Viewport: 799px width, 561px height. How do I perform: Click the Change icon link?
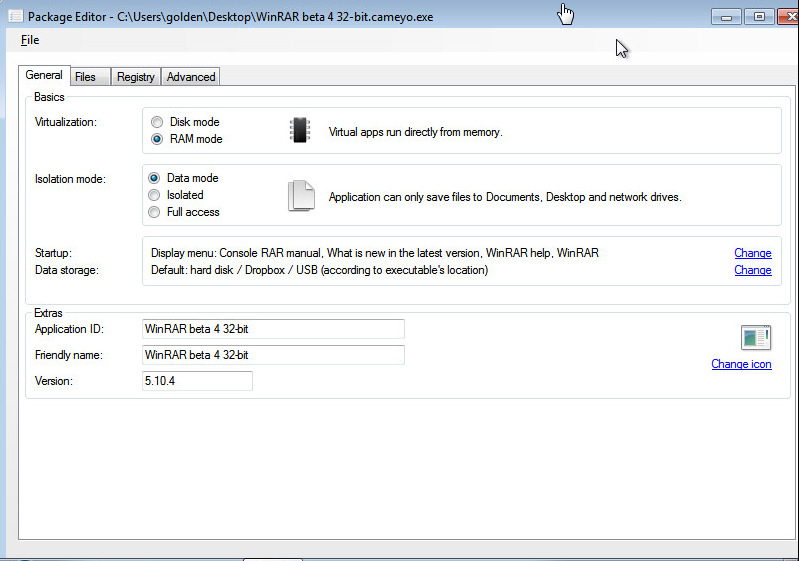coord(741,364)
